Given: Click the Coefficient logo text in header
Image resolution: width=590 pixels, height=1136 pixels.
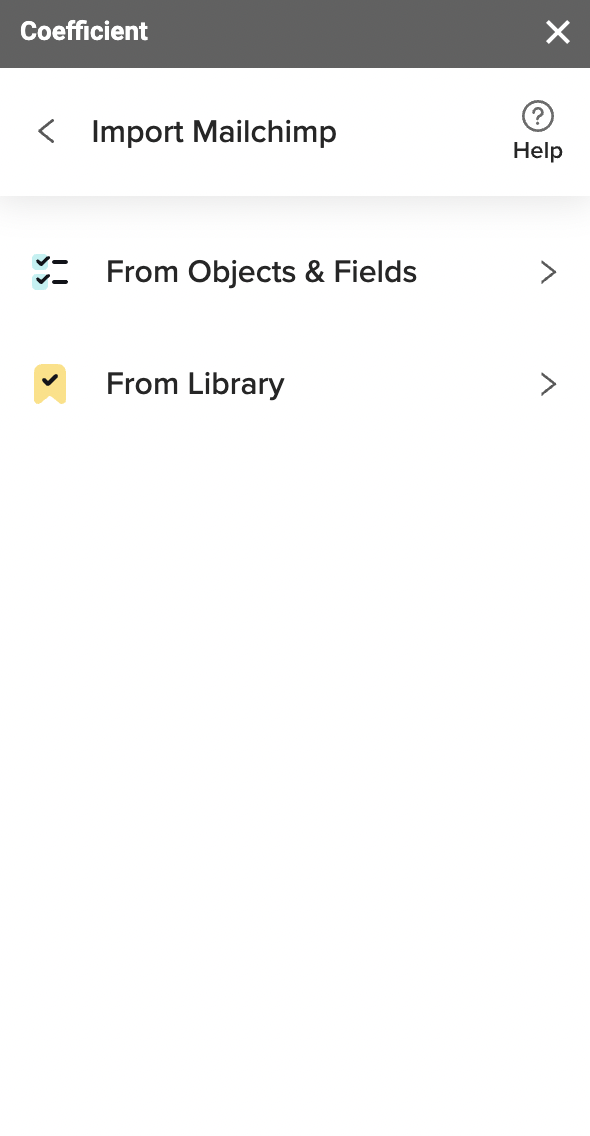Looking at the screenshot, I should [83, 31].
